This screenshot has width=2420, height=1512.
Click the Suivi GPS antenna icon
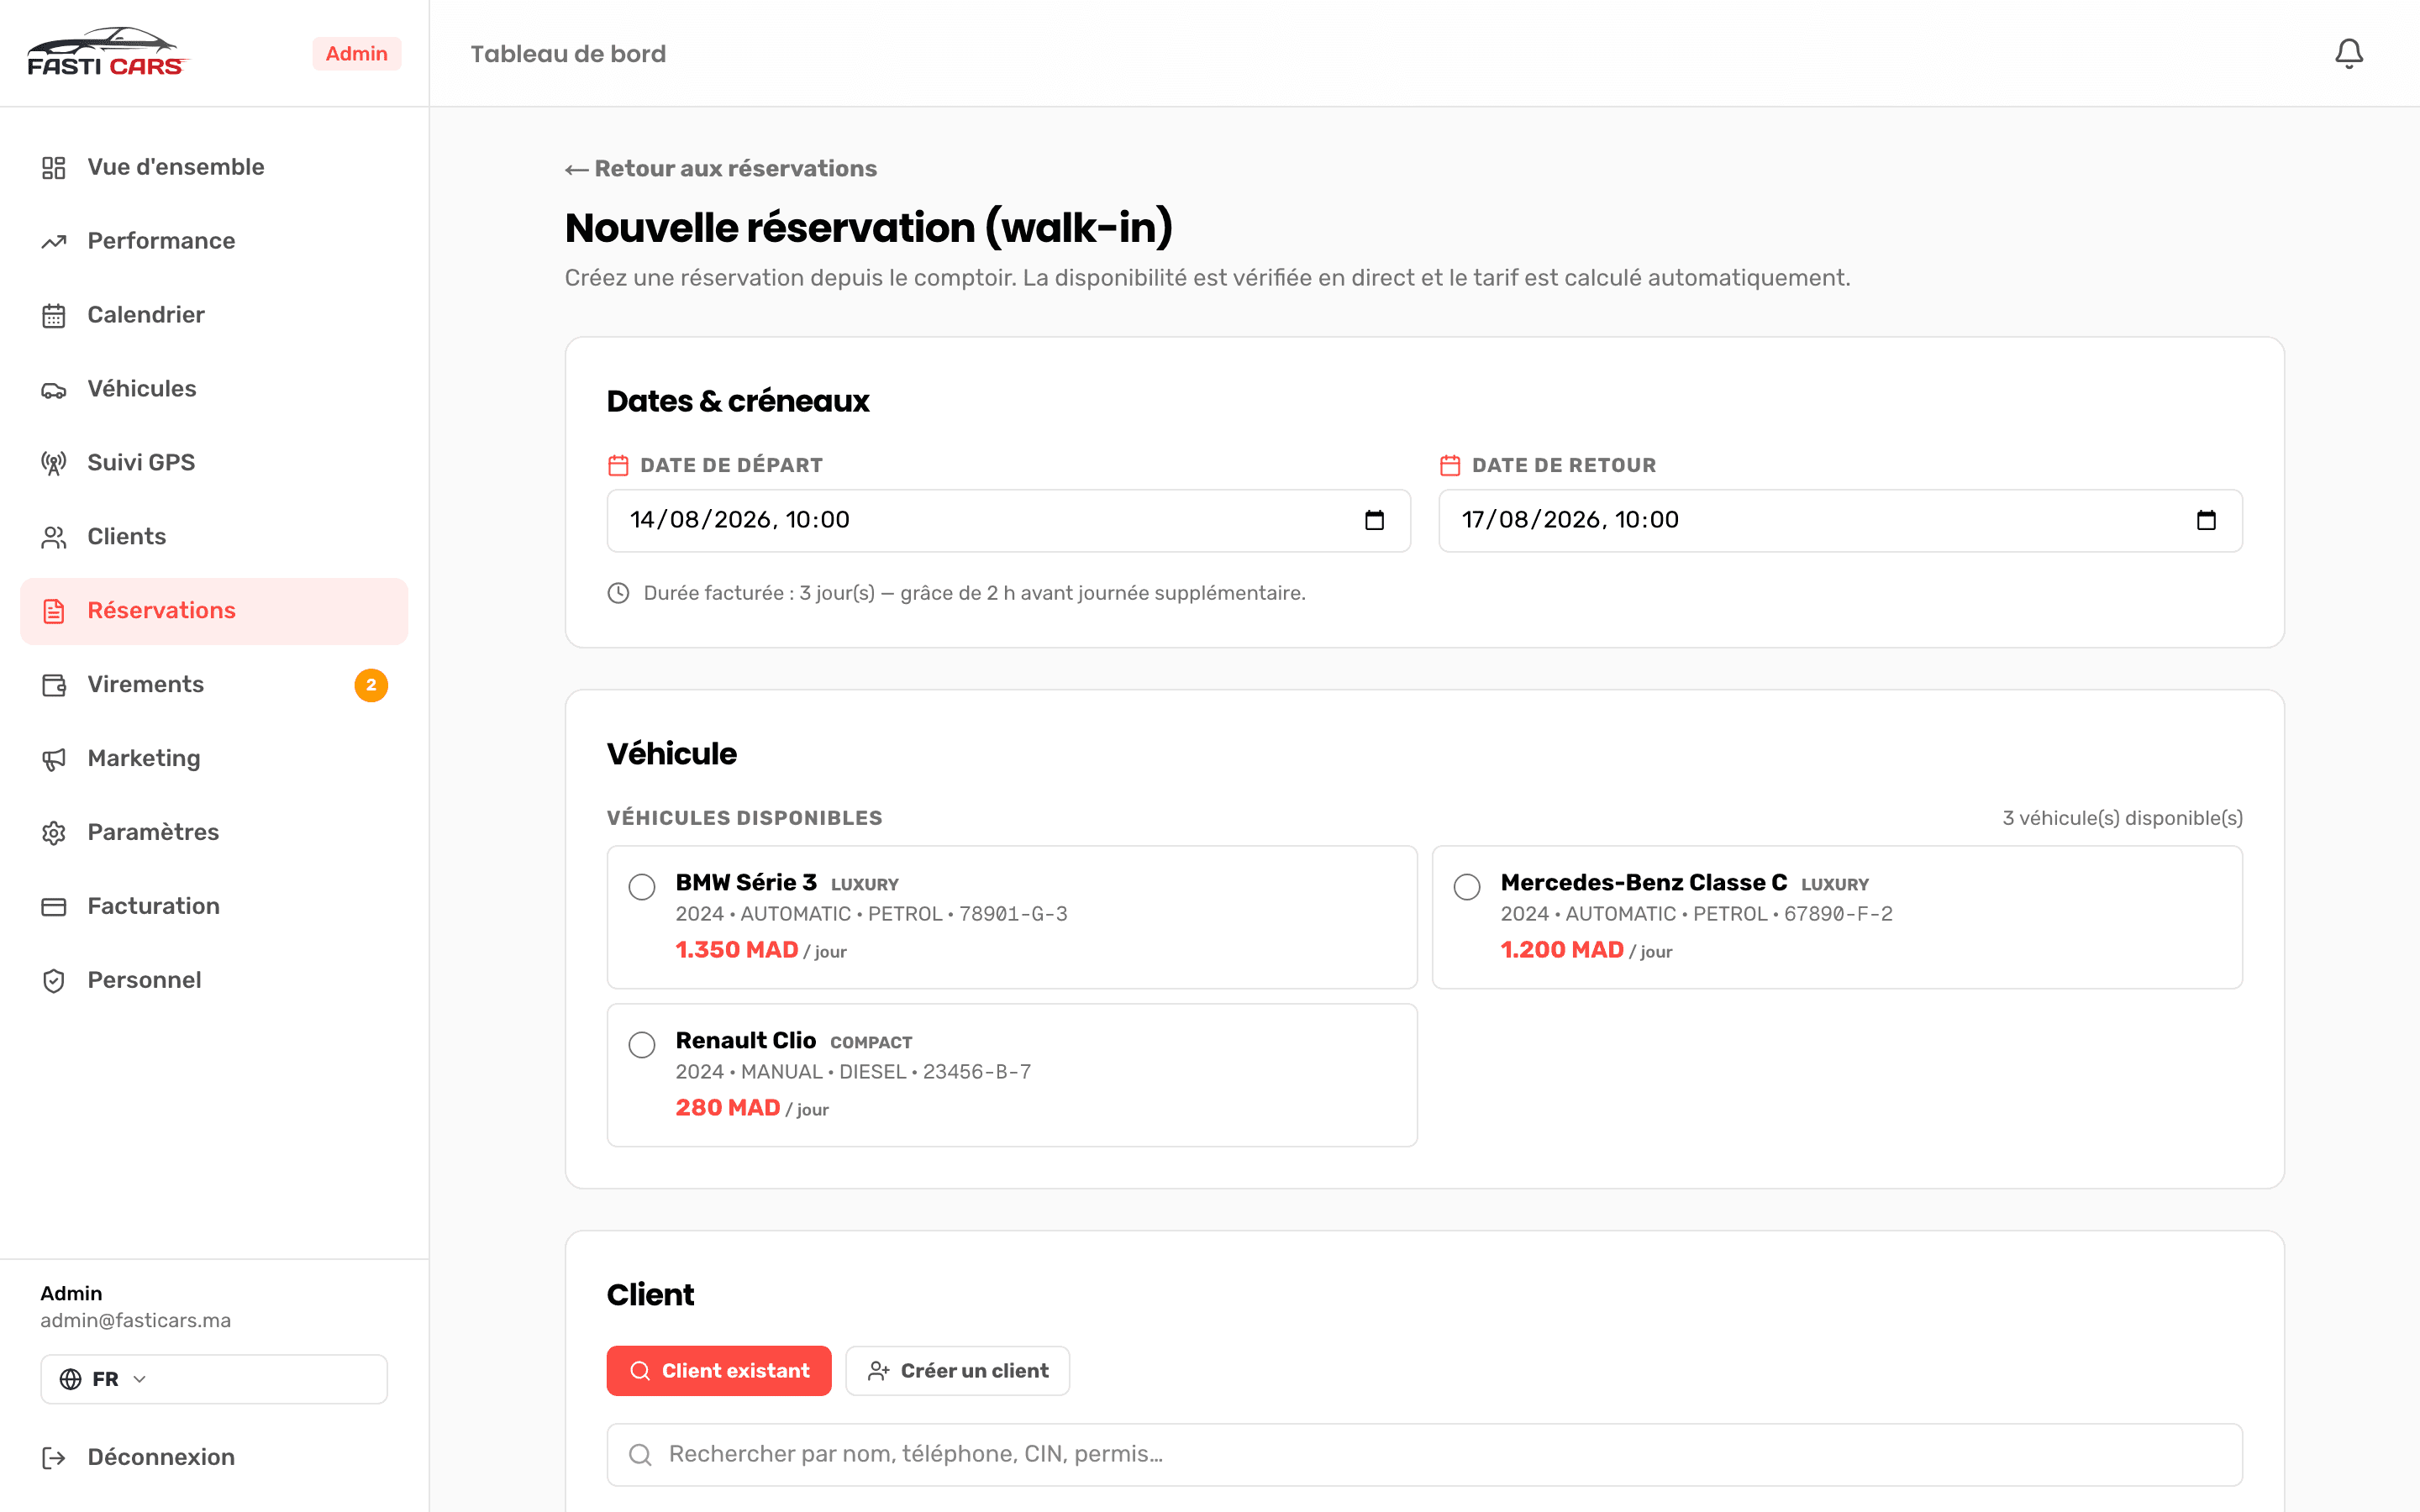click(54, 463)
